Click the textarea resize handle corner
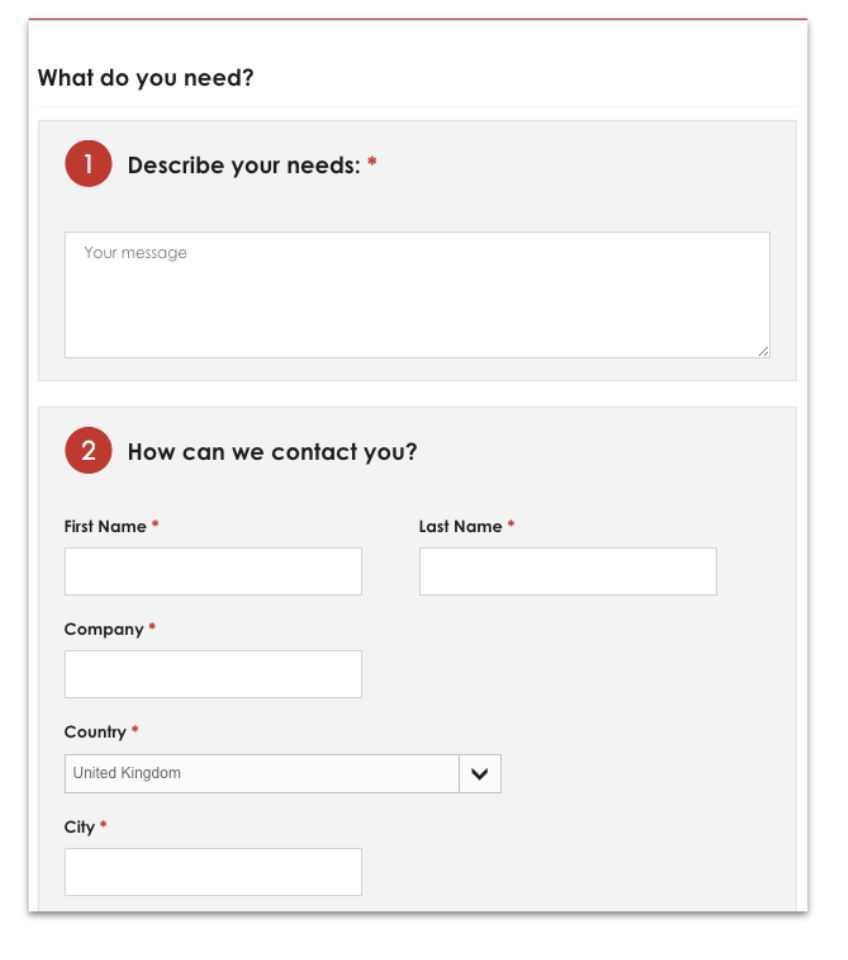 tap(763, 351)
